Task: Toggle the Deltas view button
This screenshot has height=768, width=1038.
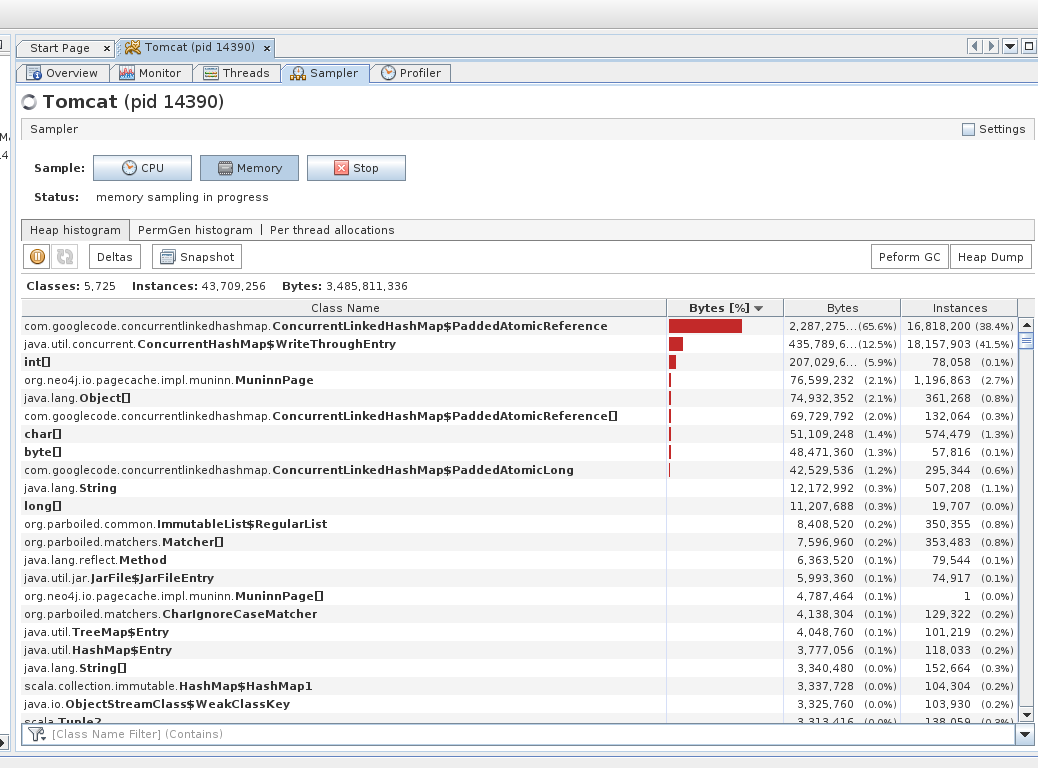Action: point(115,257)
